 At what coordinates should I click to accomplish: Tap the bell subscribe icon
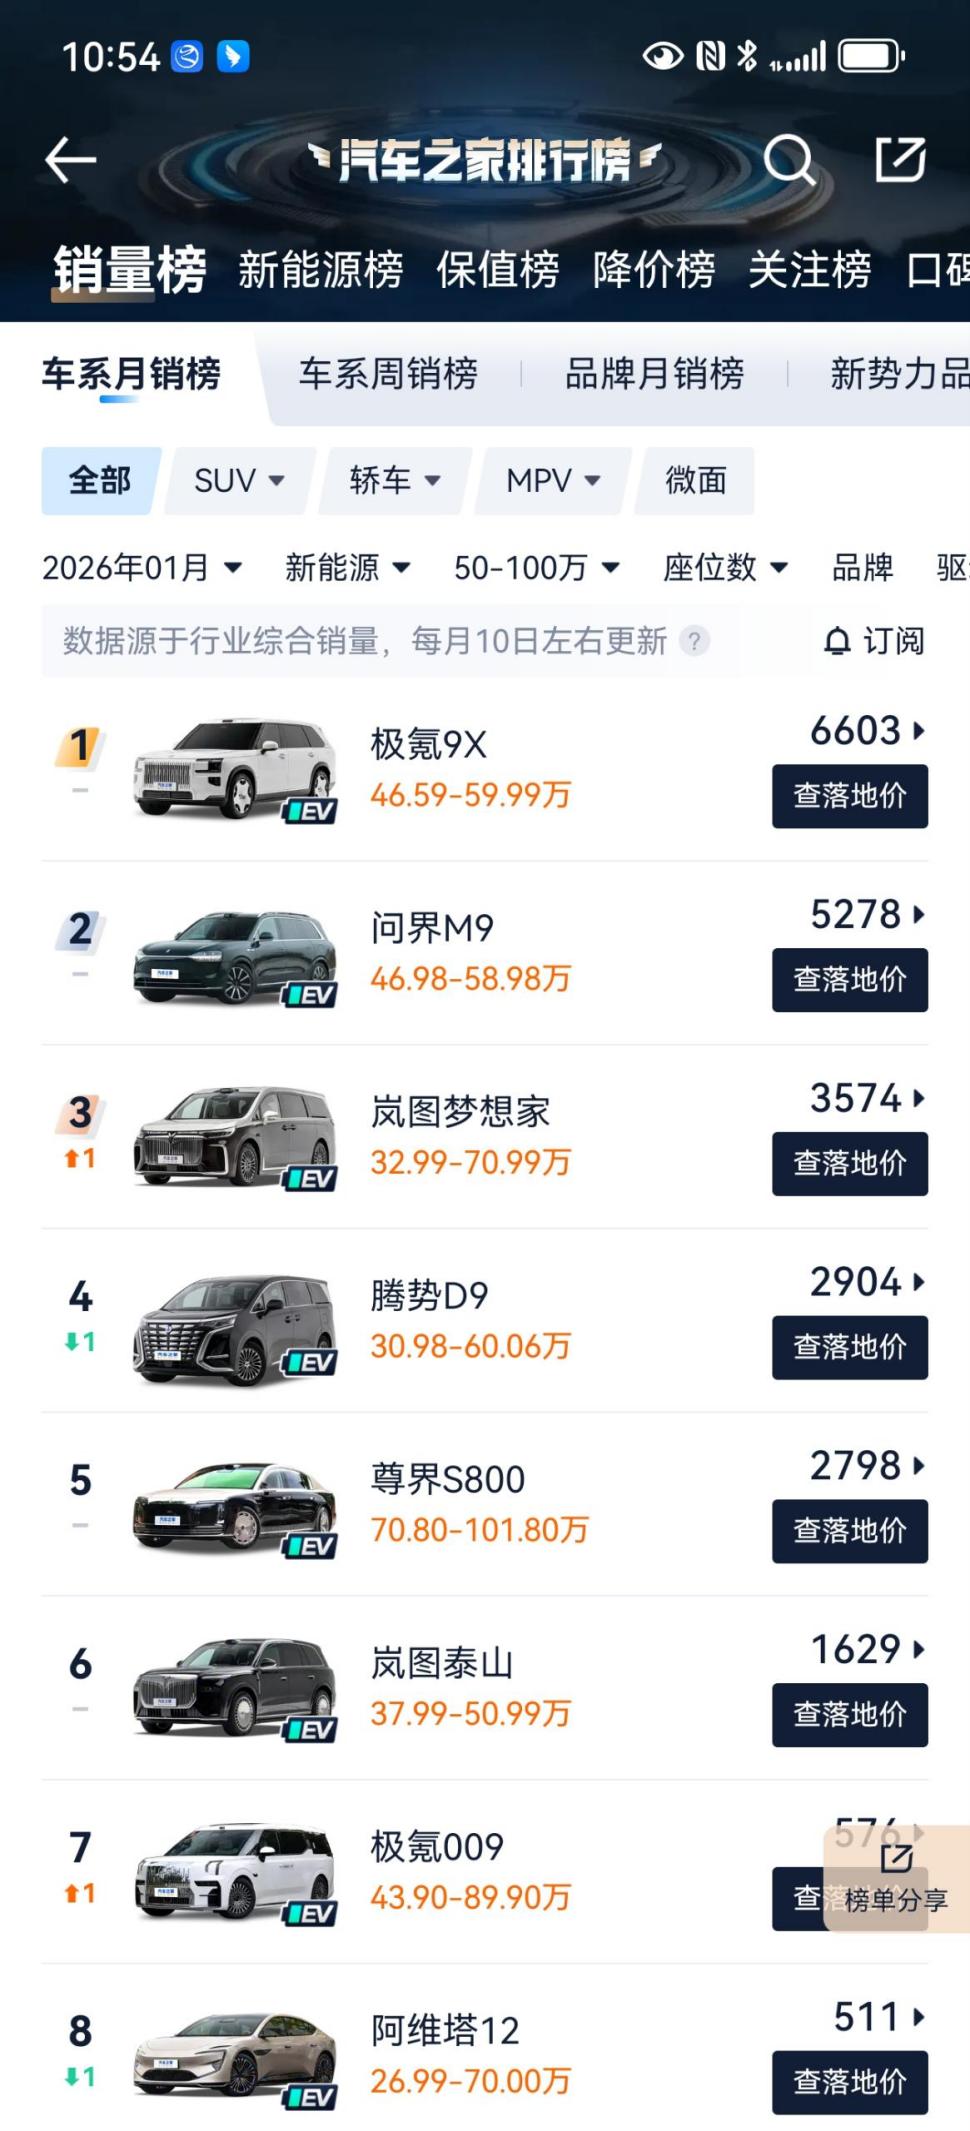pos(837,641)
